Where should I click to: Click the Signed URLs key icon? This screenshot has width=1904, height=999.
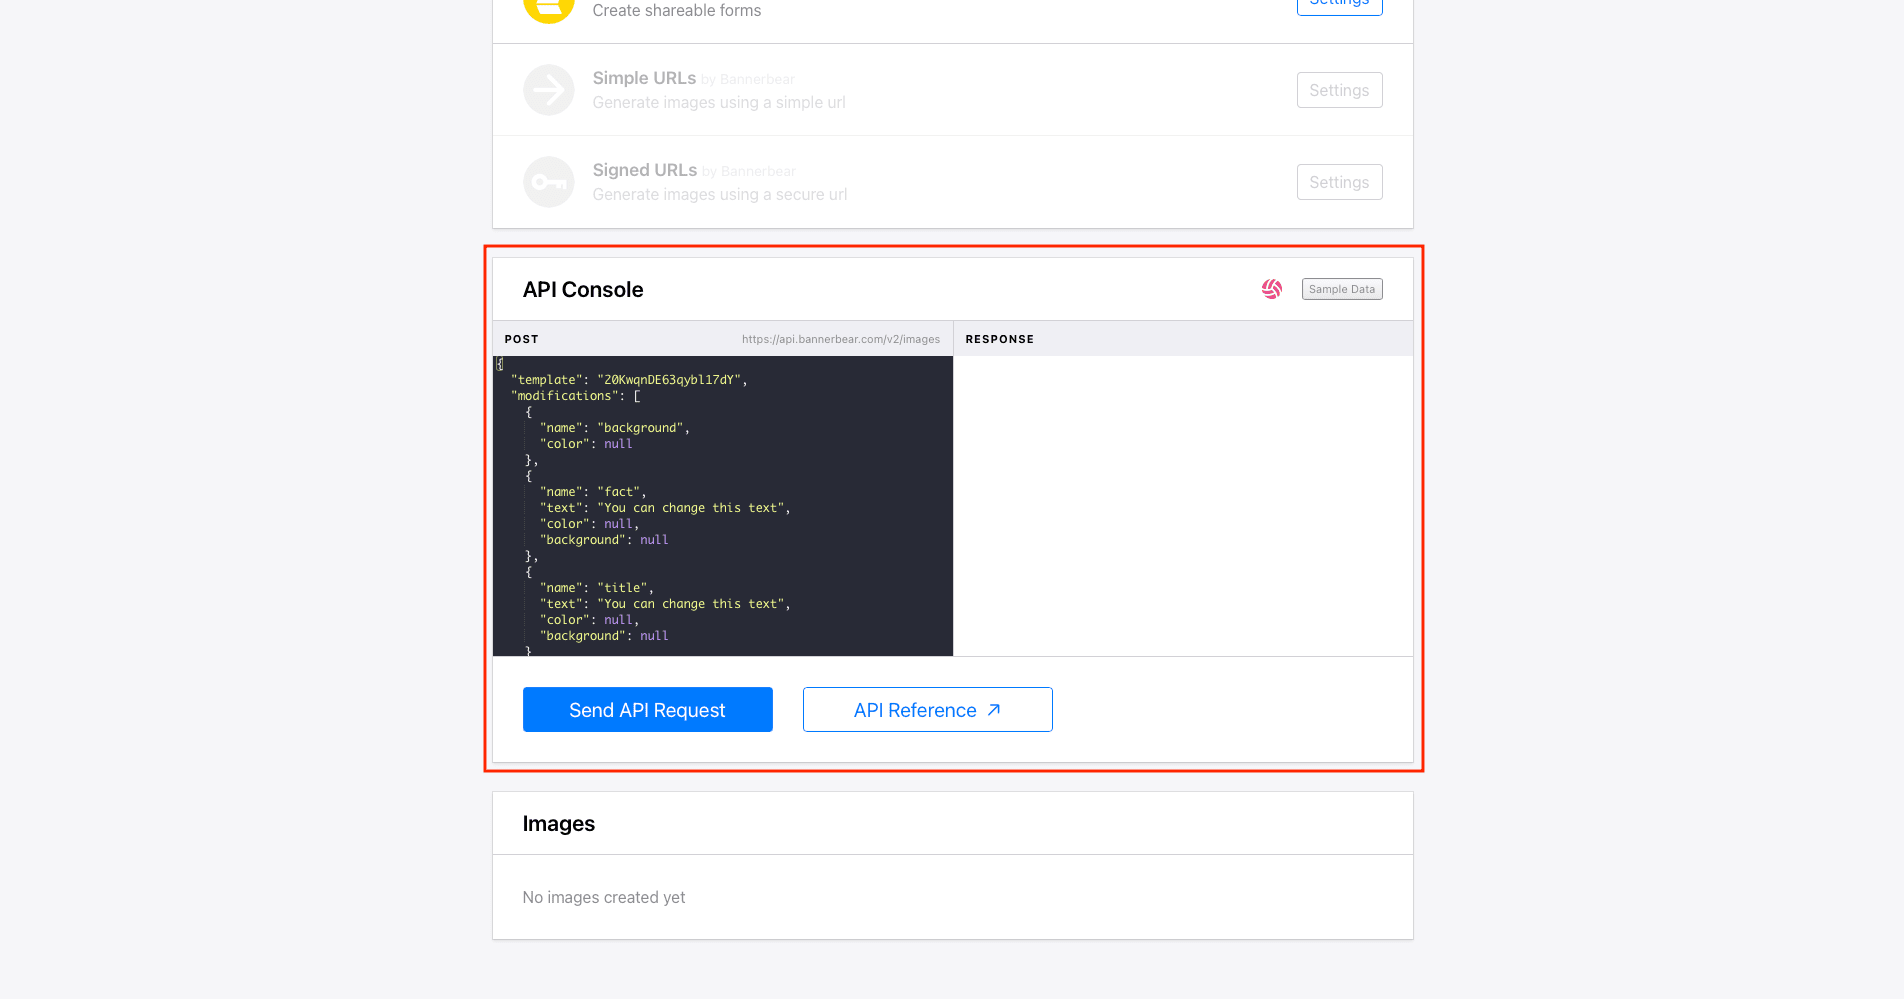[x=548, y=181]
